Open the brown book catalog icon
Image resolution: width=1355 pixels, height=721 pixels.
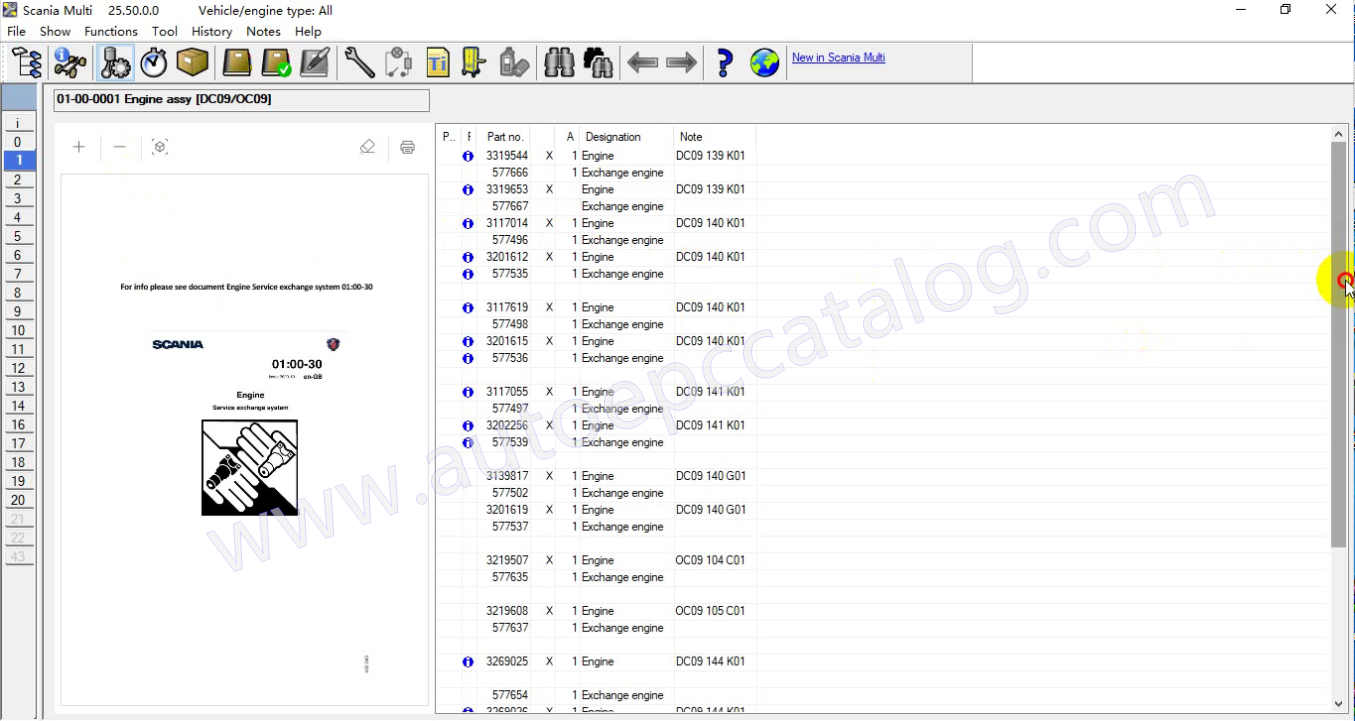pos(236,64)
